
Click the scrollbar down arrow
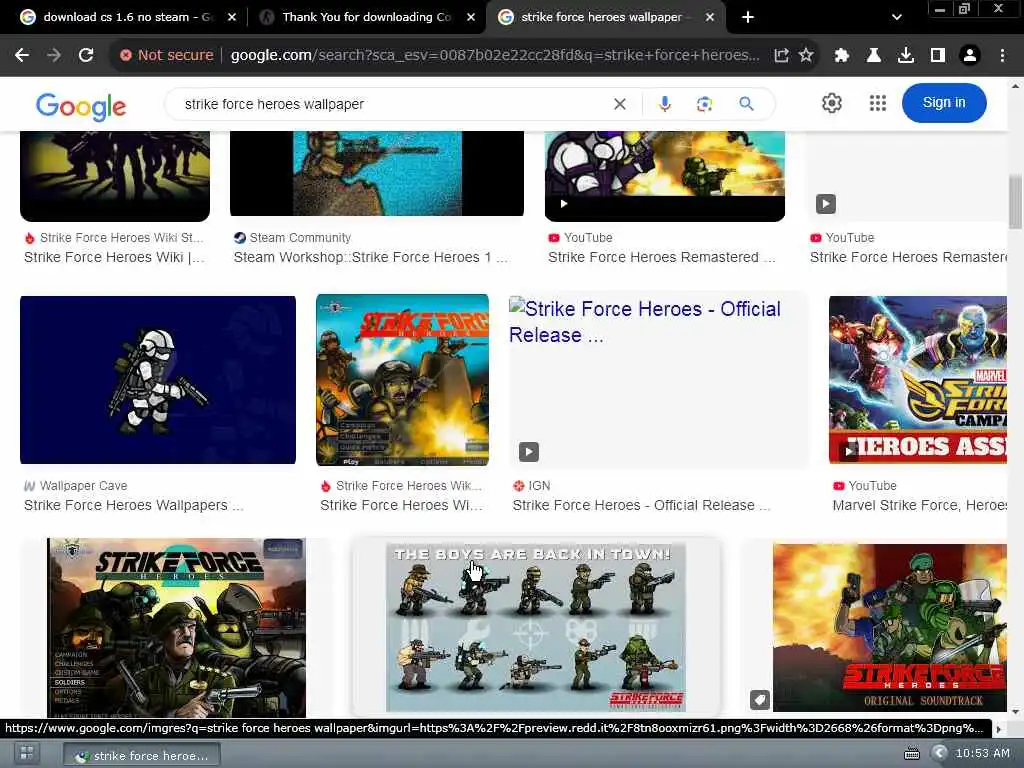tap(1016, 712)
